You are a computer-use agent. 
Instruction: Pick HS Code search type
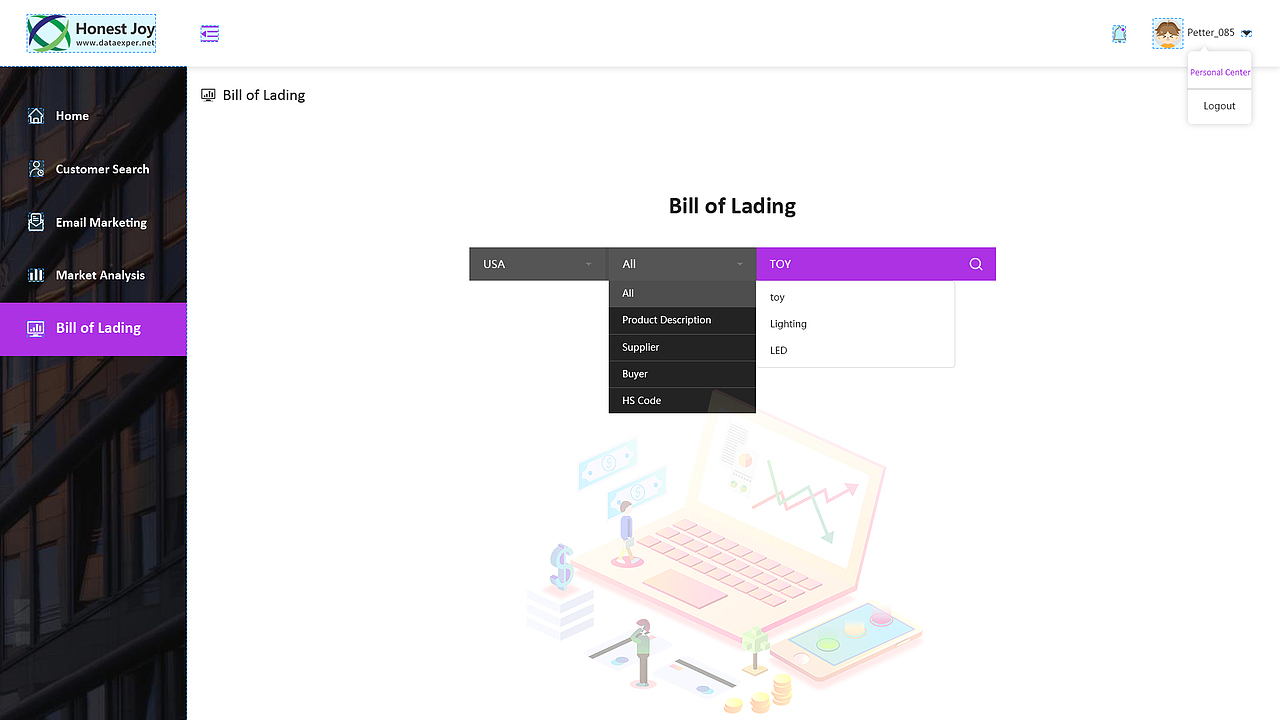click(x=642, y=400)
